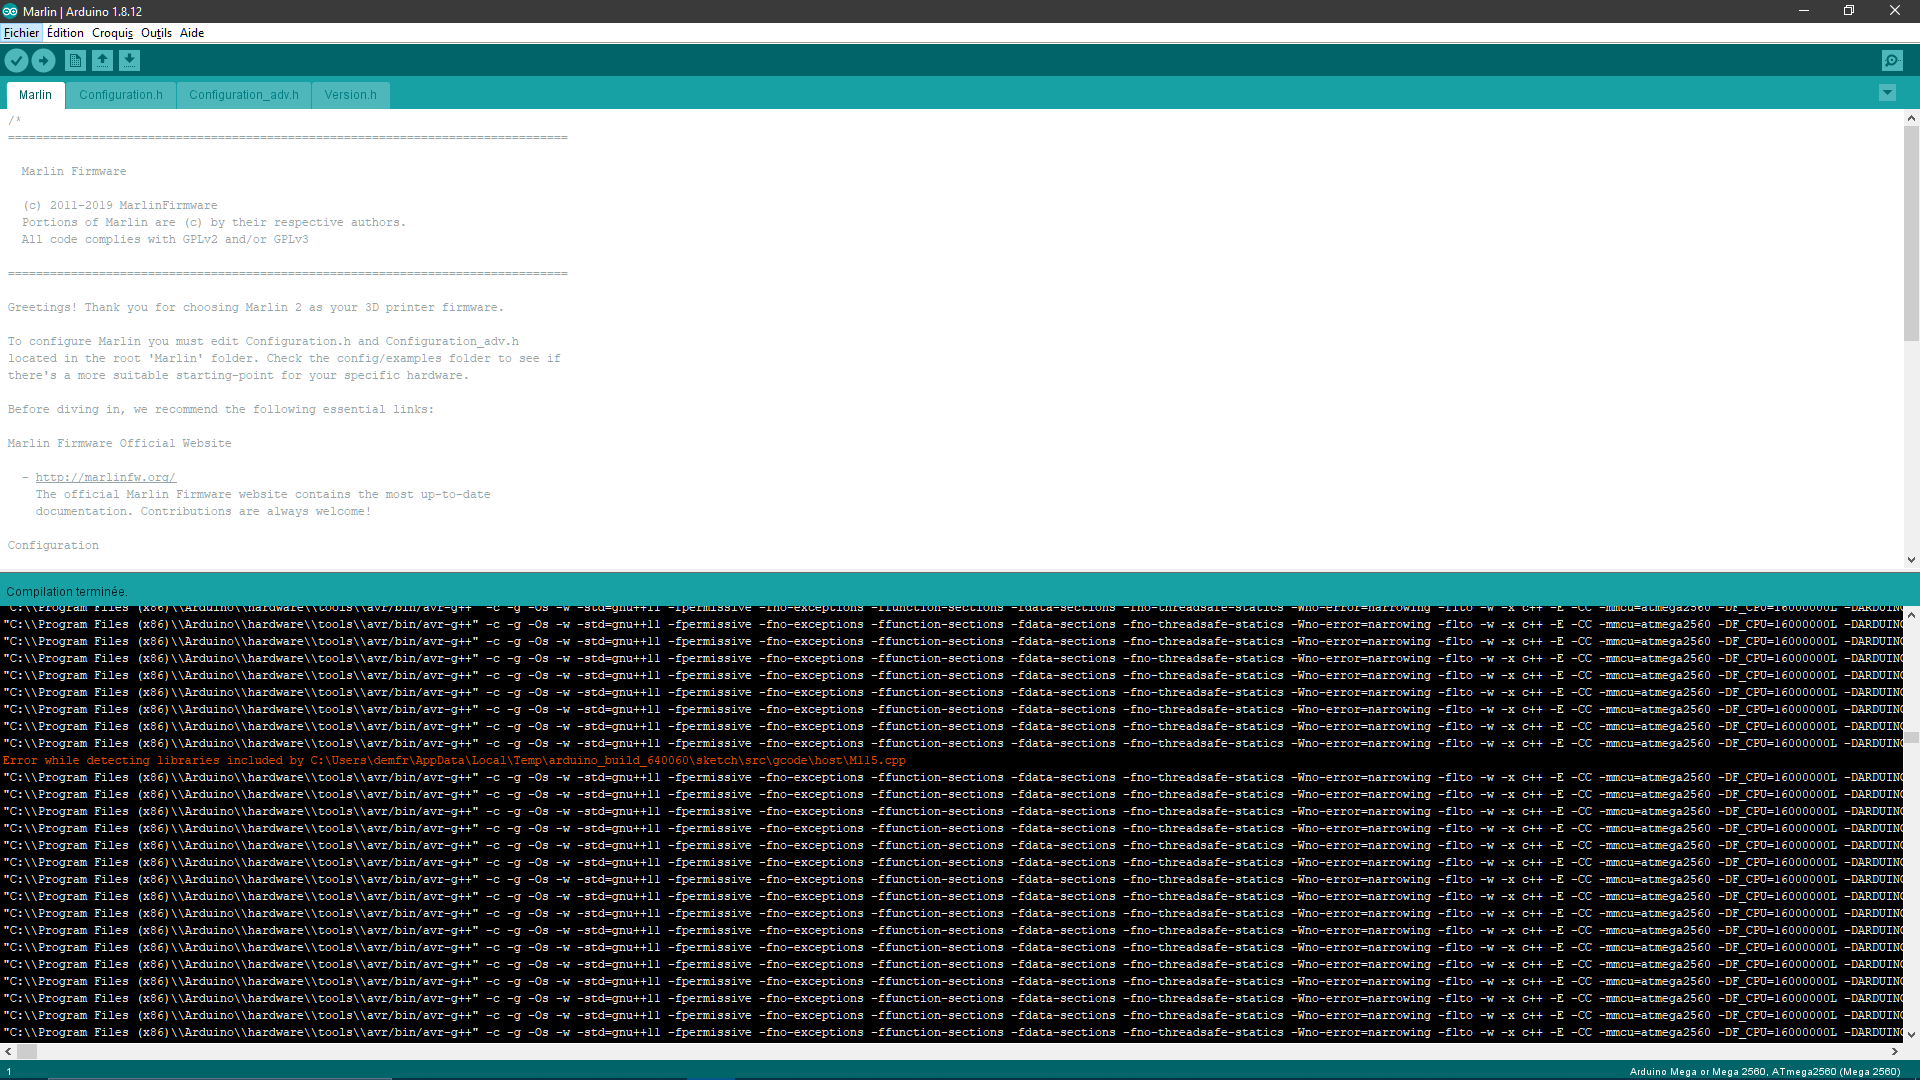The height and width of the screenshot is (1080, 1920).
Task: Click 'To configure Marlin you must edit' line
Action: pyautogui.click(x=263, y=342)
